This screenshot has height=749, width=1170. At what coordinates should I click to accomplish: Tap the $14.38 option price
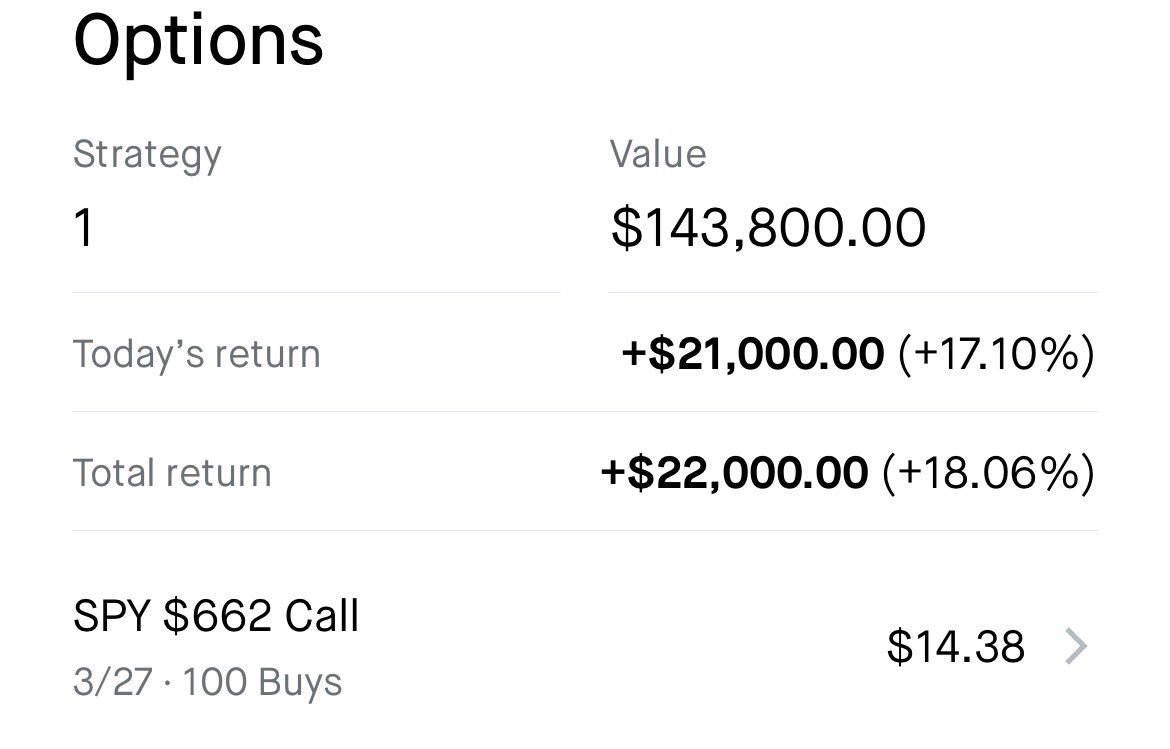(x=955, y=647)
